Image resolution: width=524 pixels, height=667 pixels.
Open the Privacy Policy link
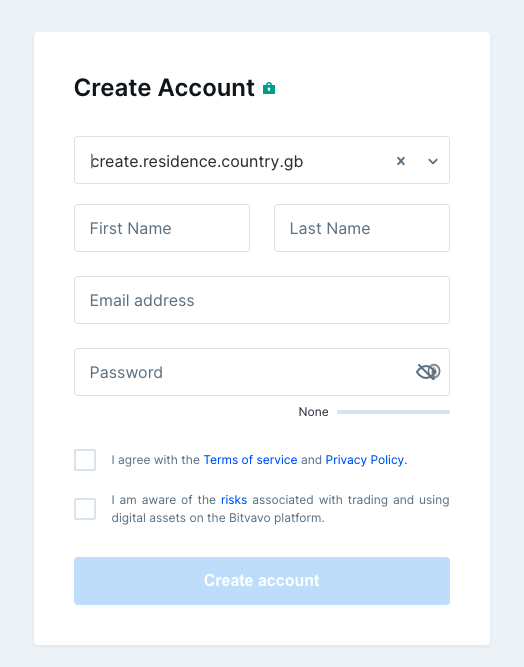[366, 460]
